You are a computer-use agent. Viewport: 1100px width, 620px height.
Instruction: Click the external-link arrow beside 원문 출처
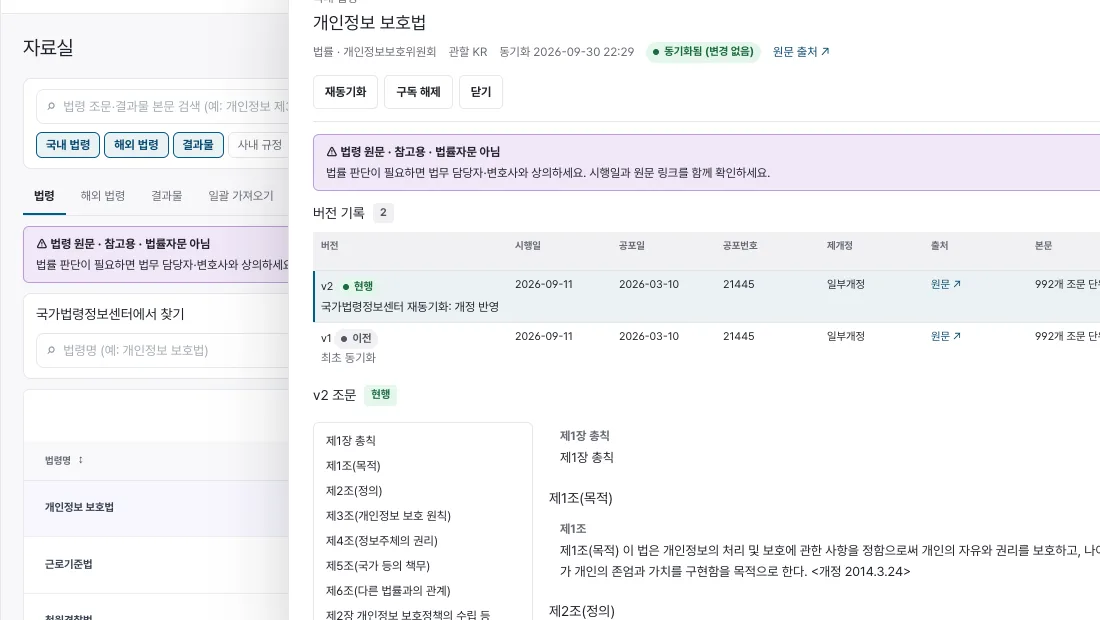tap(826, 52)
